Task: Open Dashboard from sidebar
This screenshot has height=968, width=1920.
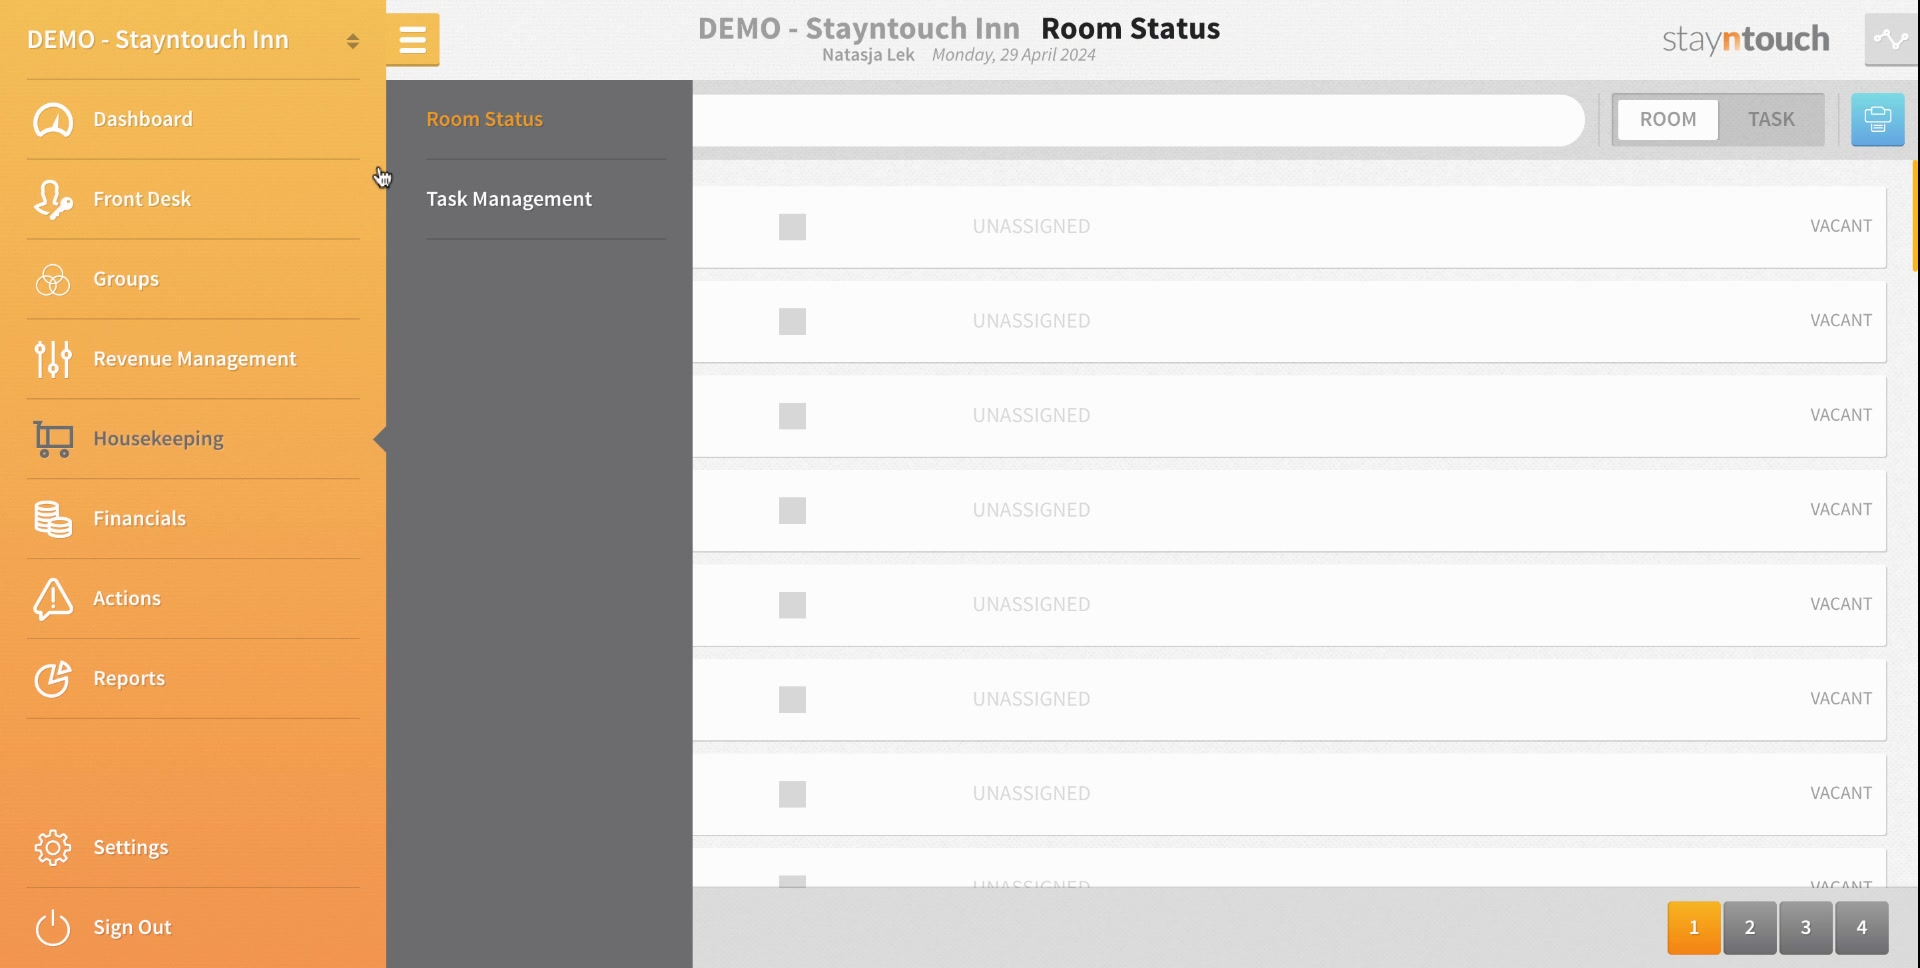Action: [143, 119]
